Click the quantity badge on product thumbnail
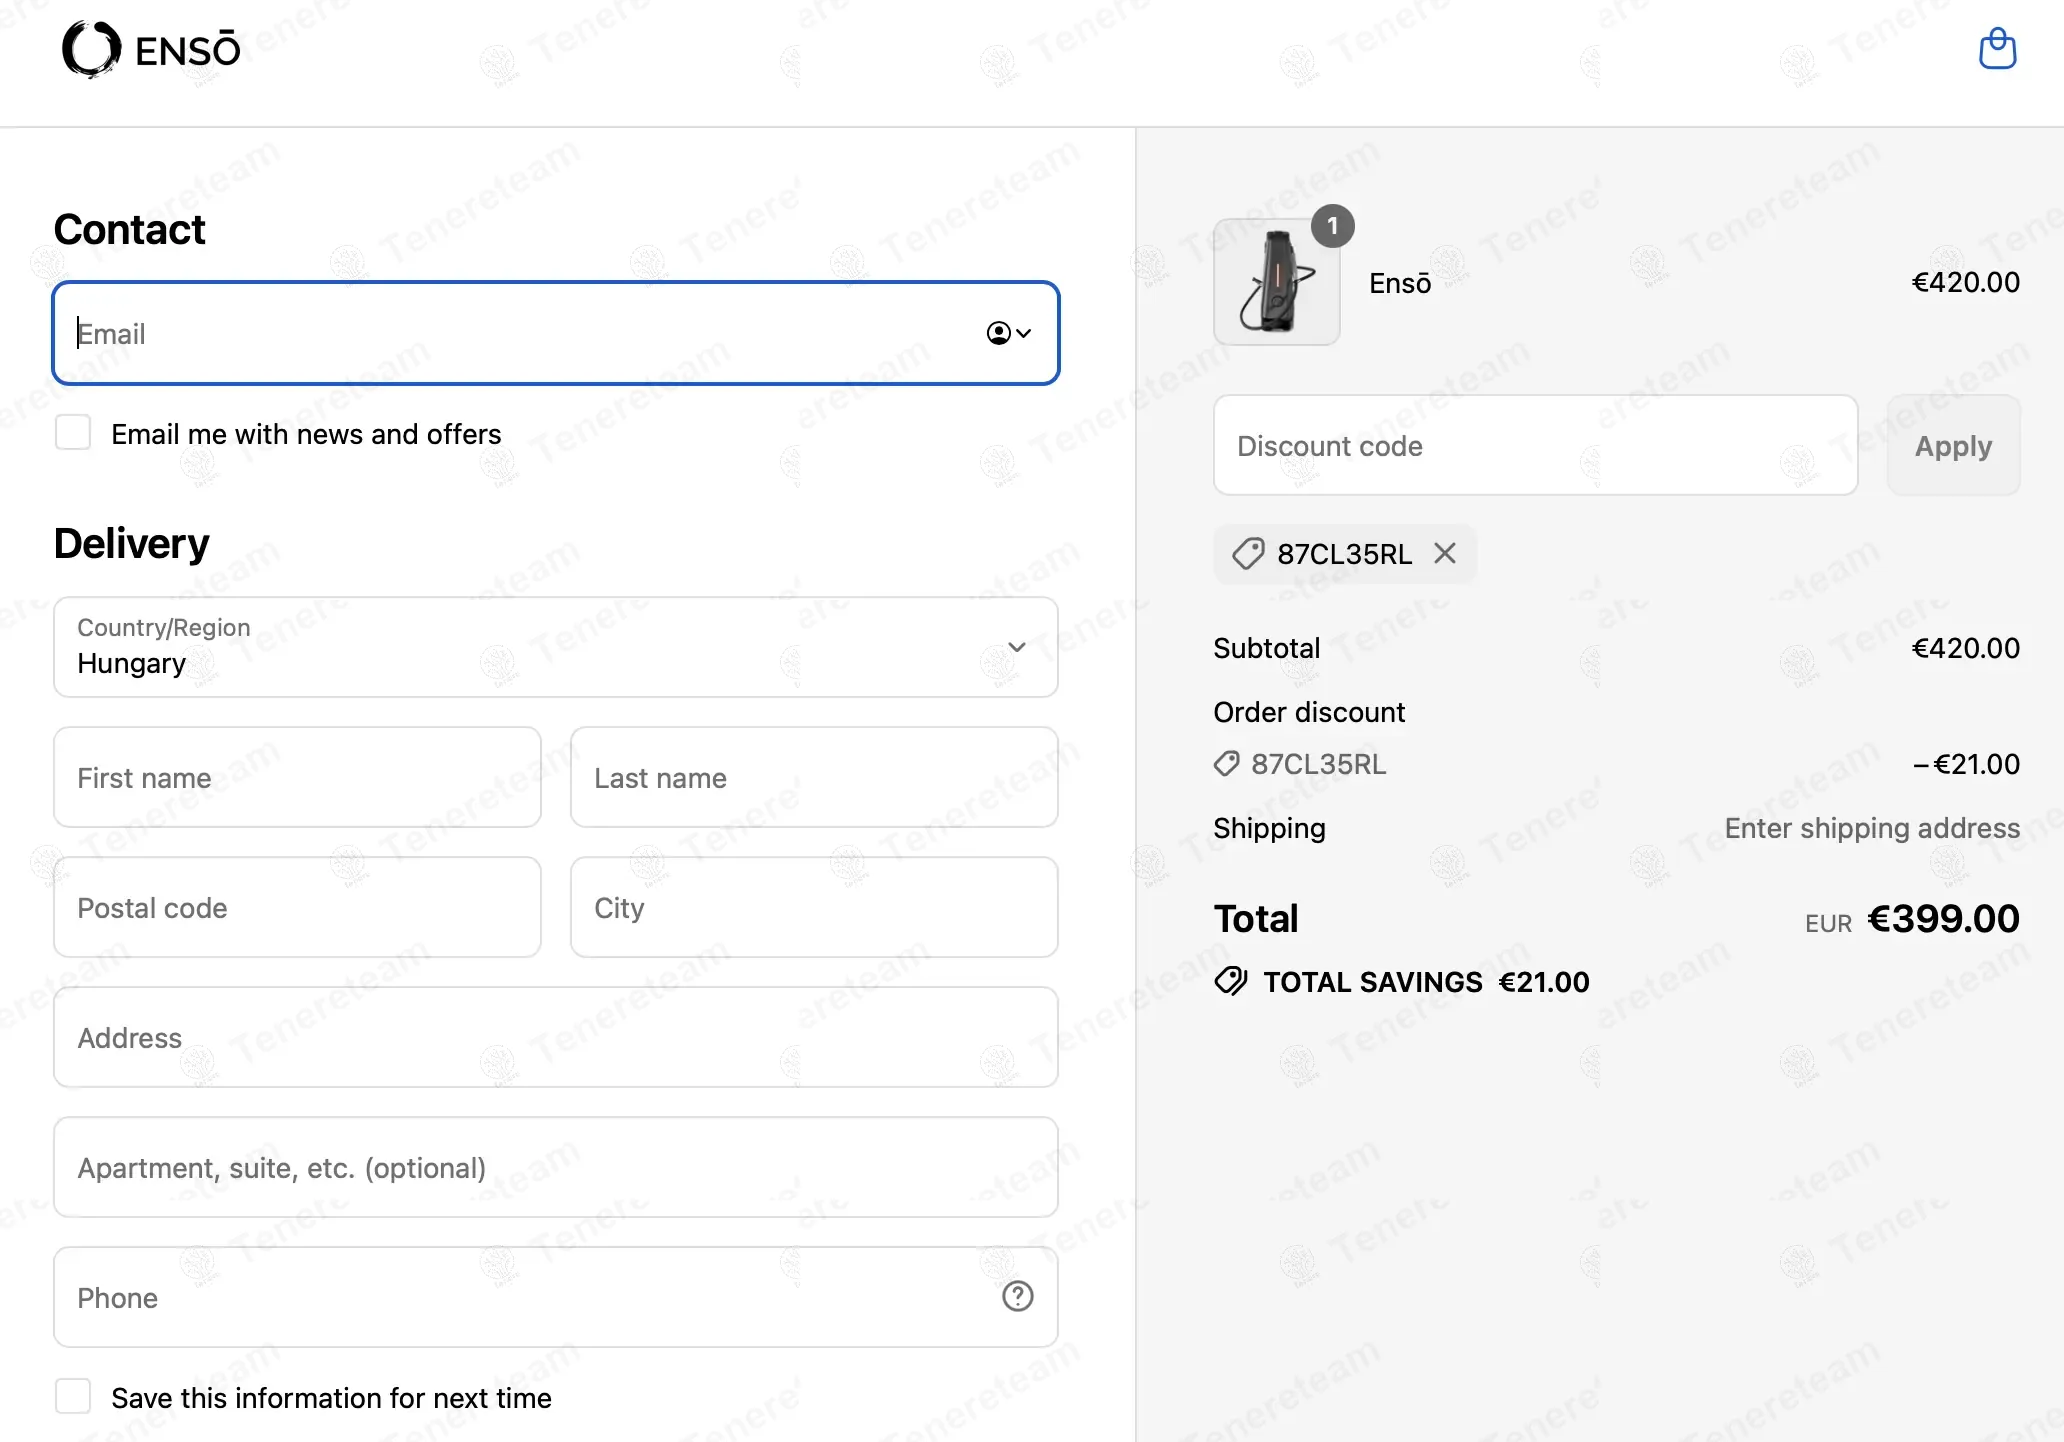This screenshot has width=2064, height=1442. tap(1332, 226)
